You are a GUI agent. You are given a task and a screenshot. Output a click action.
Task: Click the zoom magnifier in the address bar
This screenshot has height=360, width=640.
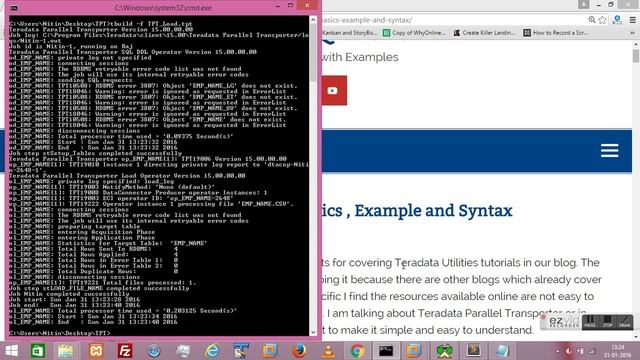click(592, 20)
